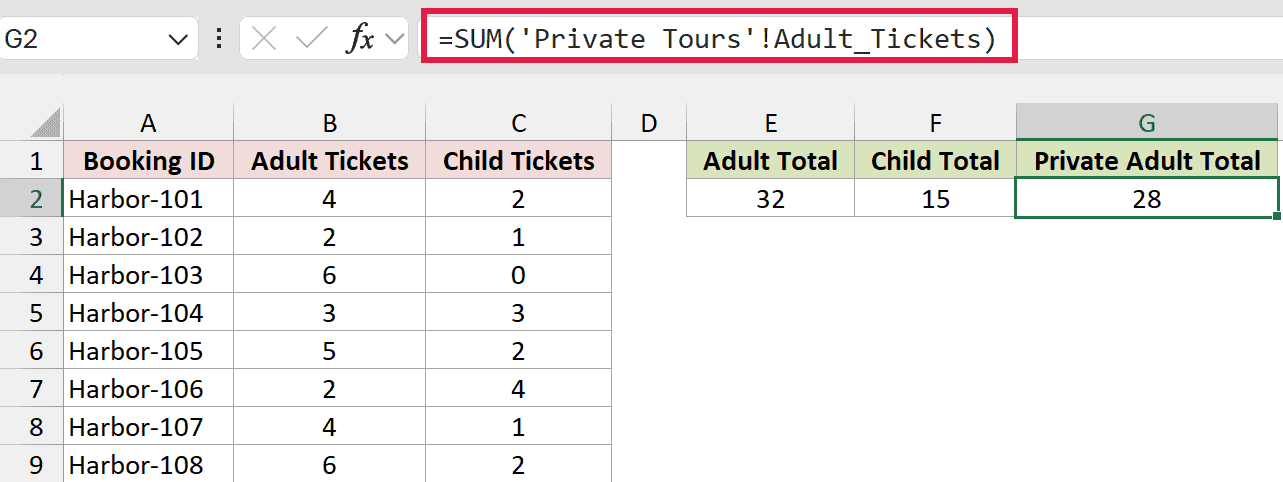Viewport: 1283px width, 482px height.
Task: Click the Adult Tickets header cell
Action: pyautogui.click(x=330, y=161)
